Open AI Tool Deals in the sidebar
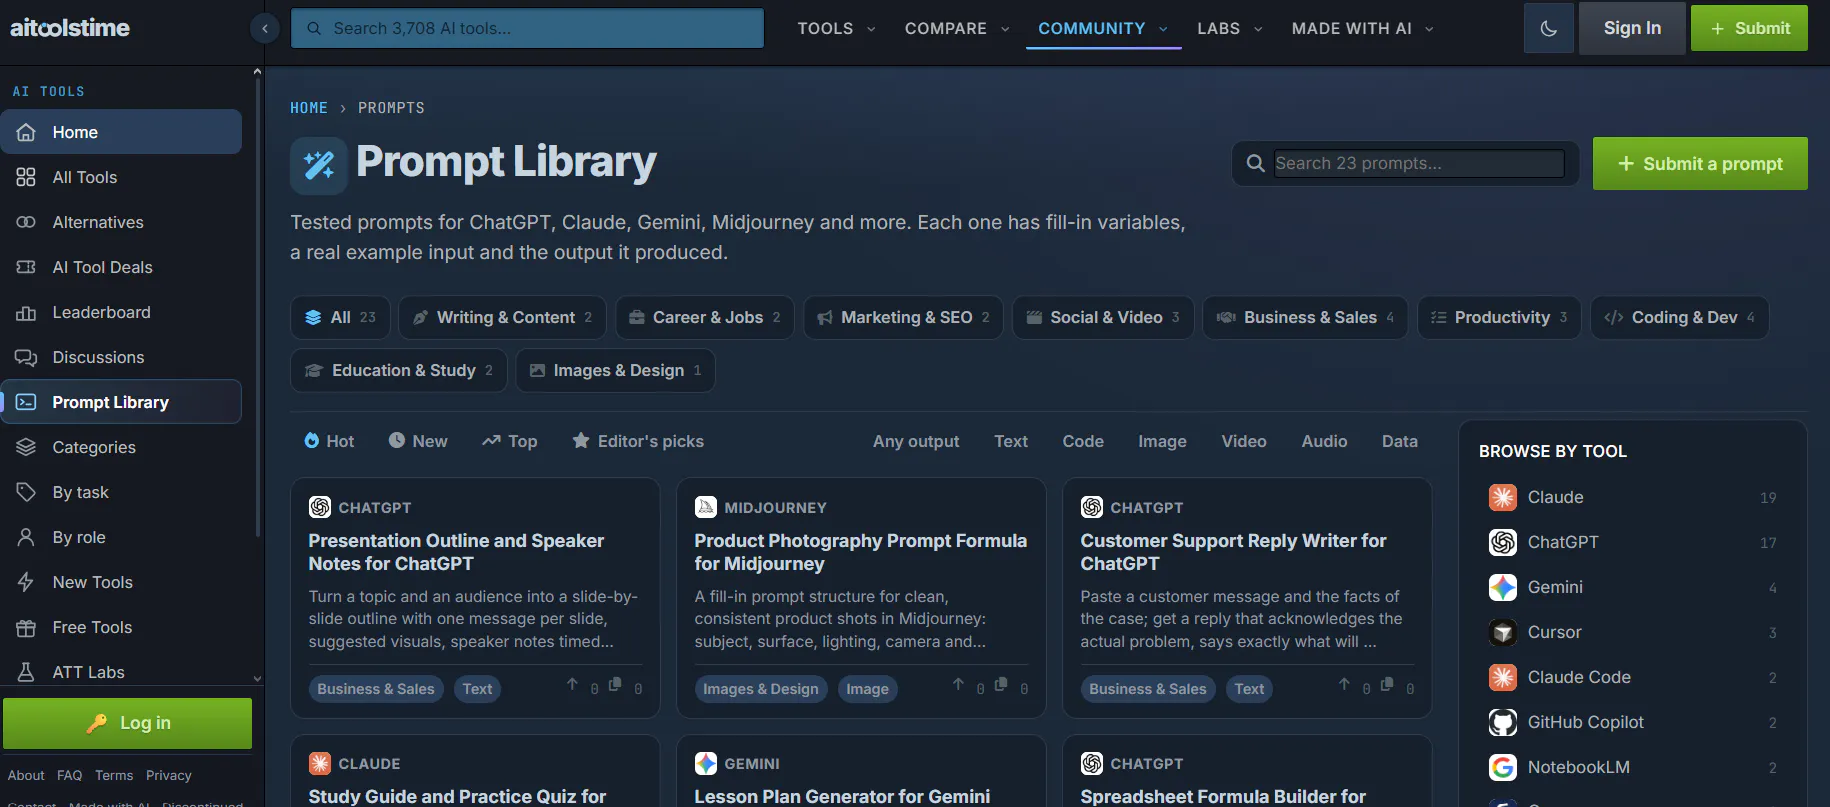The image size is (1830, 807). point(121,267)
